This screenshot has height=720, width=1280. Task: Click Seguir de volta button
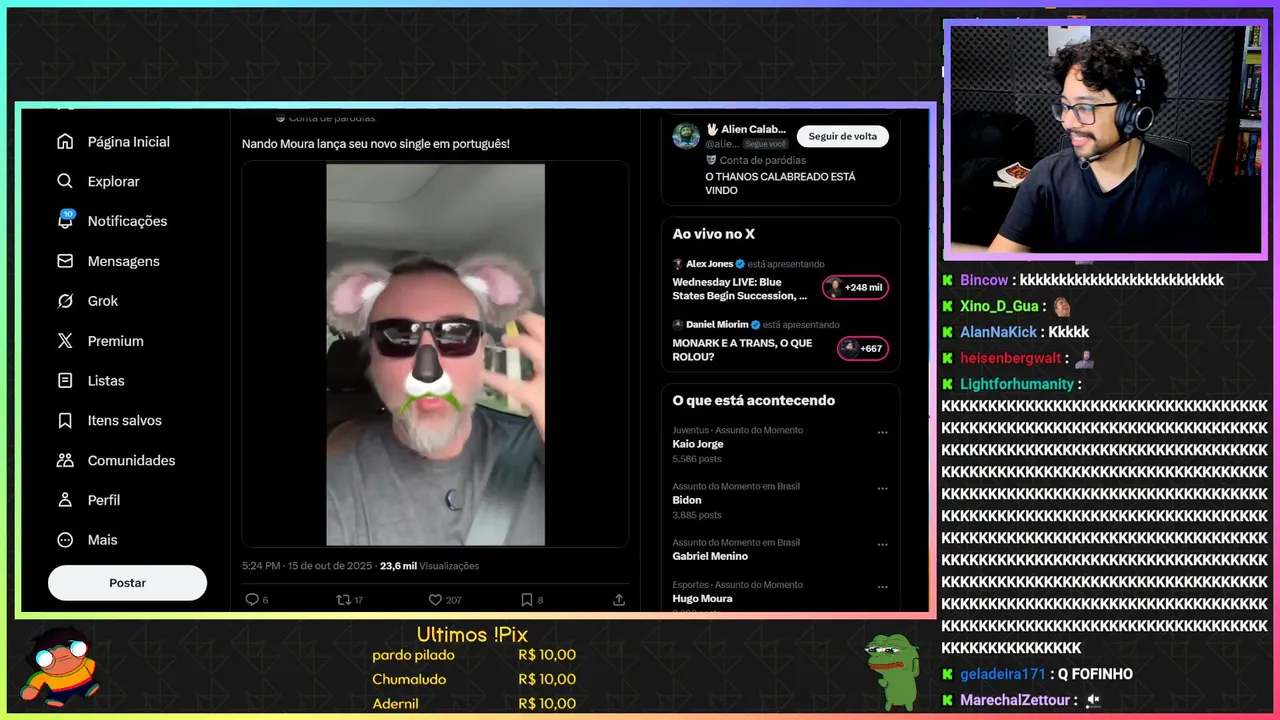click(843, 136)
